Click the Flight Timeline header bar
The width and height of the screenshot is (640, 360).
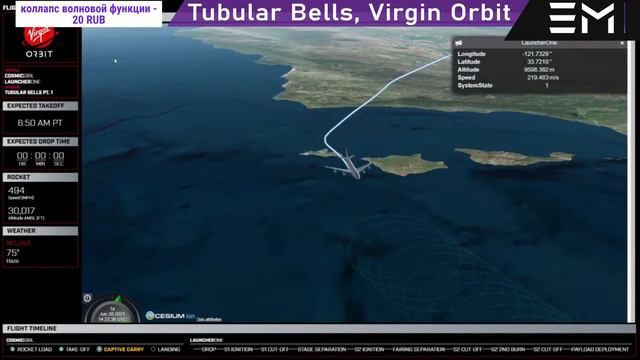[x=319, y=329]
